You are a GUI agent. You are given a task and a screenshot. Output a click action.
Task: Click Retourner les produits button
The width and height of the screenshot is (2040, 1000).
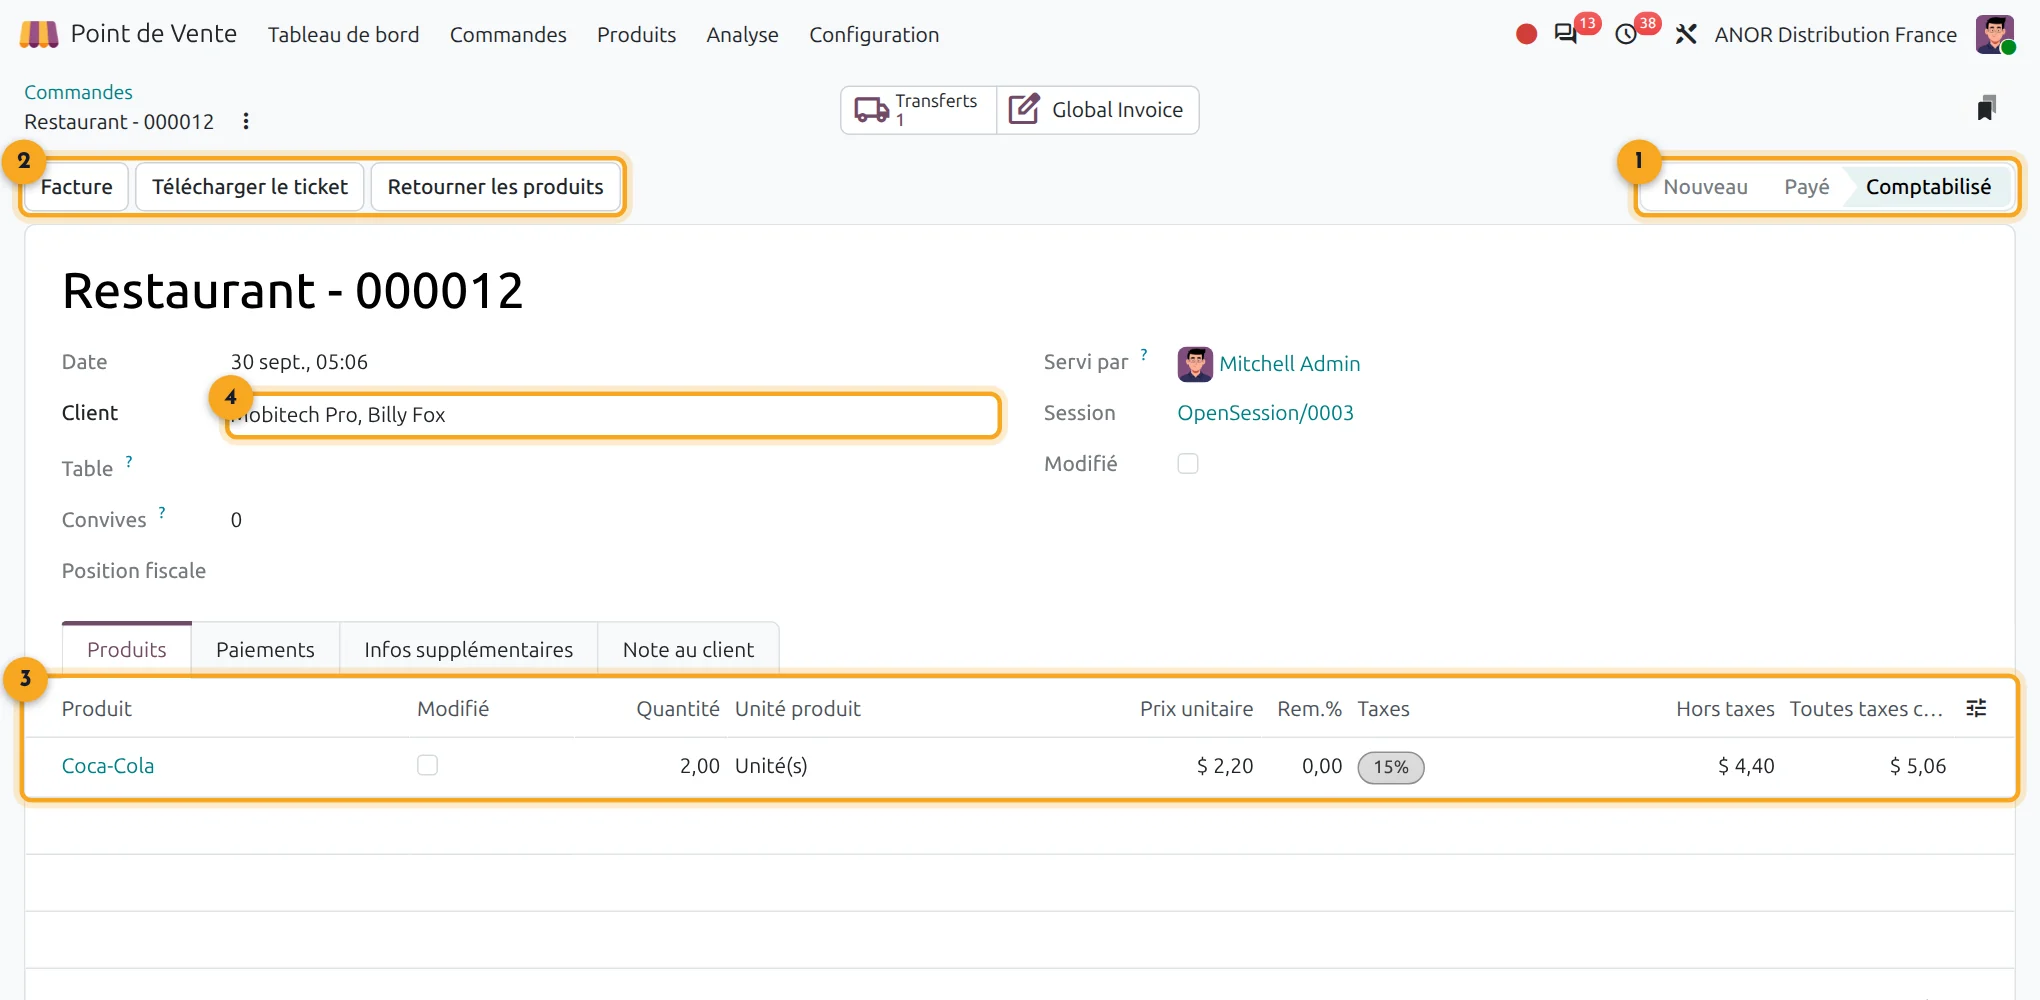click(x=496, y=187)
